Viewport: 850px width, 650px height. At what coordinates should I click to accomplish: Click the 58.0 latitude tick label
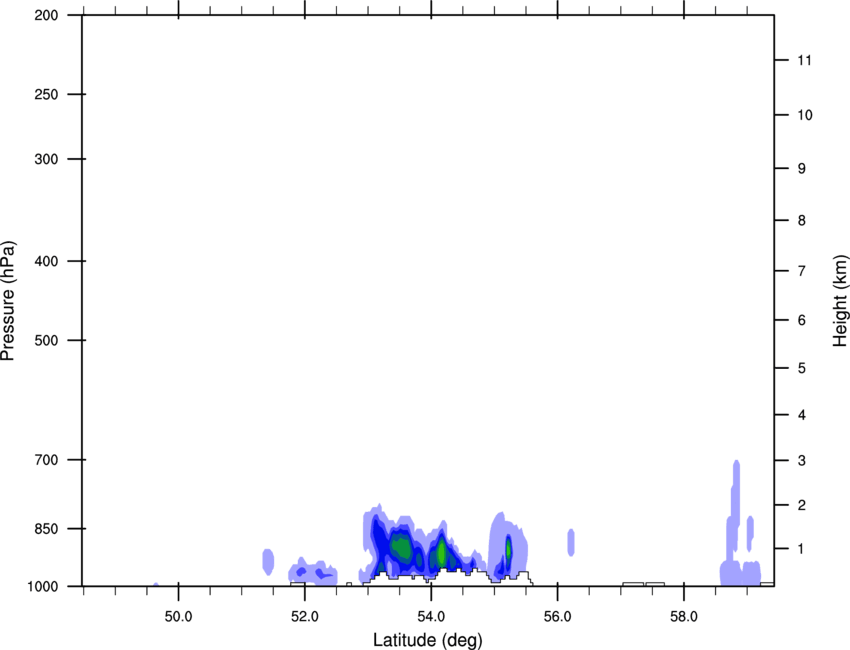point(684,617)
